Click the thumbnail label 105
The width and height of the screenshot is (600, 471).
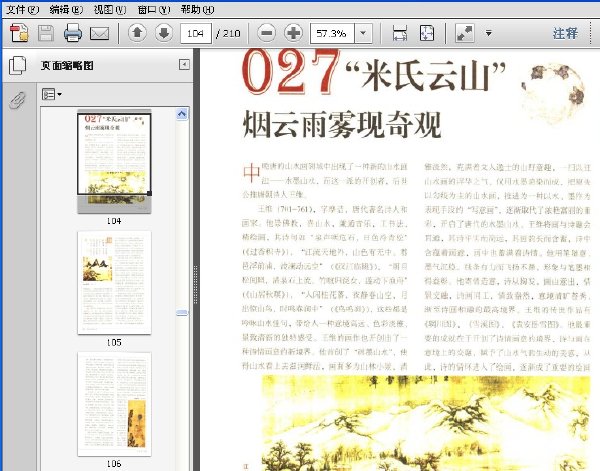tap(114, 342)
